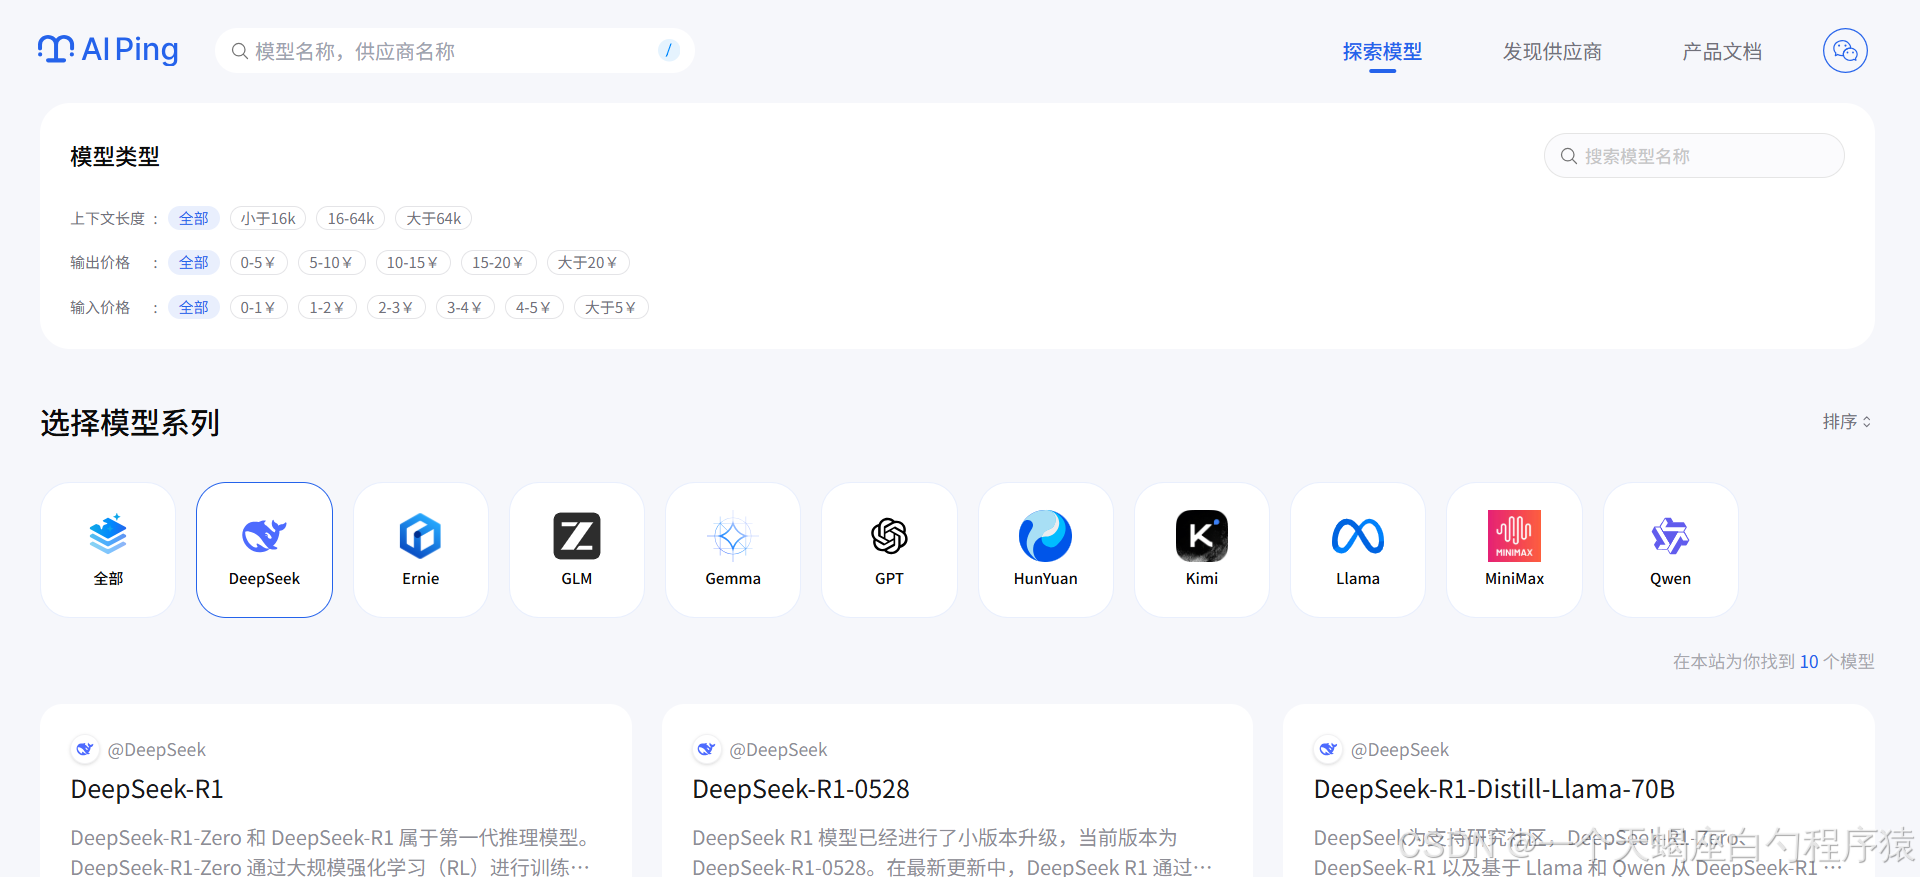
Task: Open the 产品文档 tab
Action: coord(1722,51)
